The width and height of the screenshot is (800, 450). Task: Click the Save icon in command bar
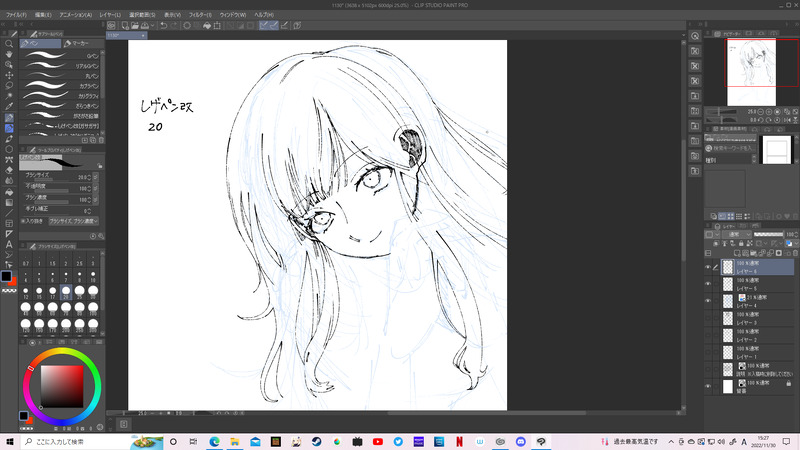click(145, 26)
